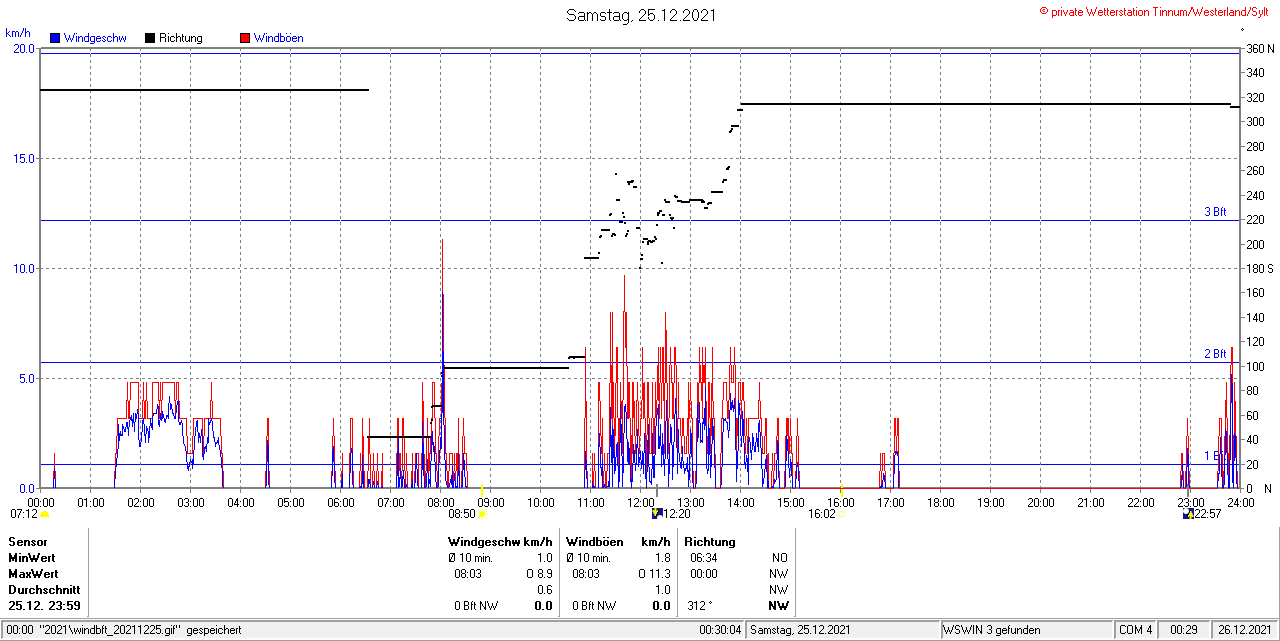Click the 15.0 km/h axis value
The image size is (1280, 641).
(23, 158)
